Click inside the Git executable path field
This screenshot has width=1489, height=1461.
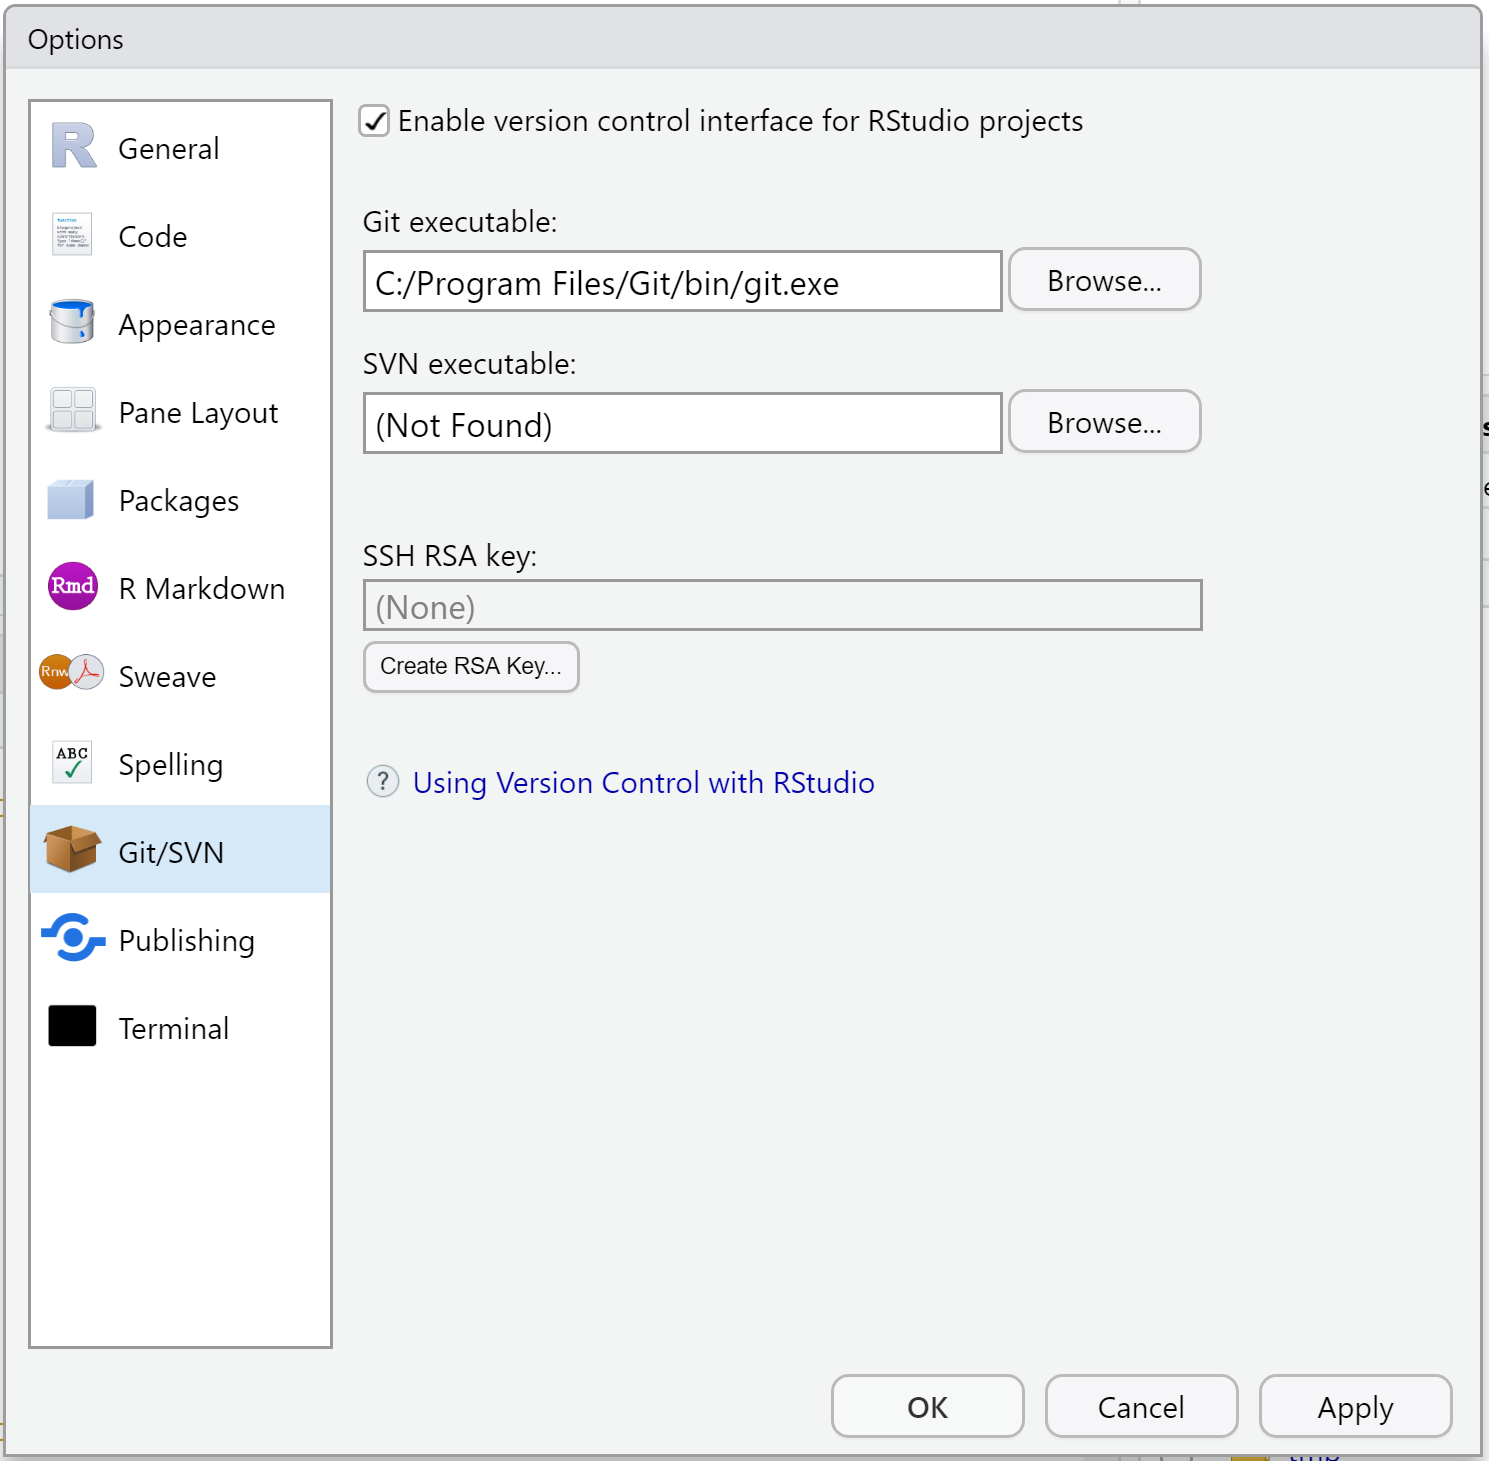point(682,281)
